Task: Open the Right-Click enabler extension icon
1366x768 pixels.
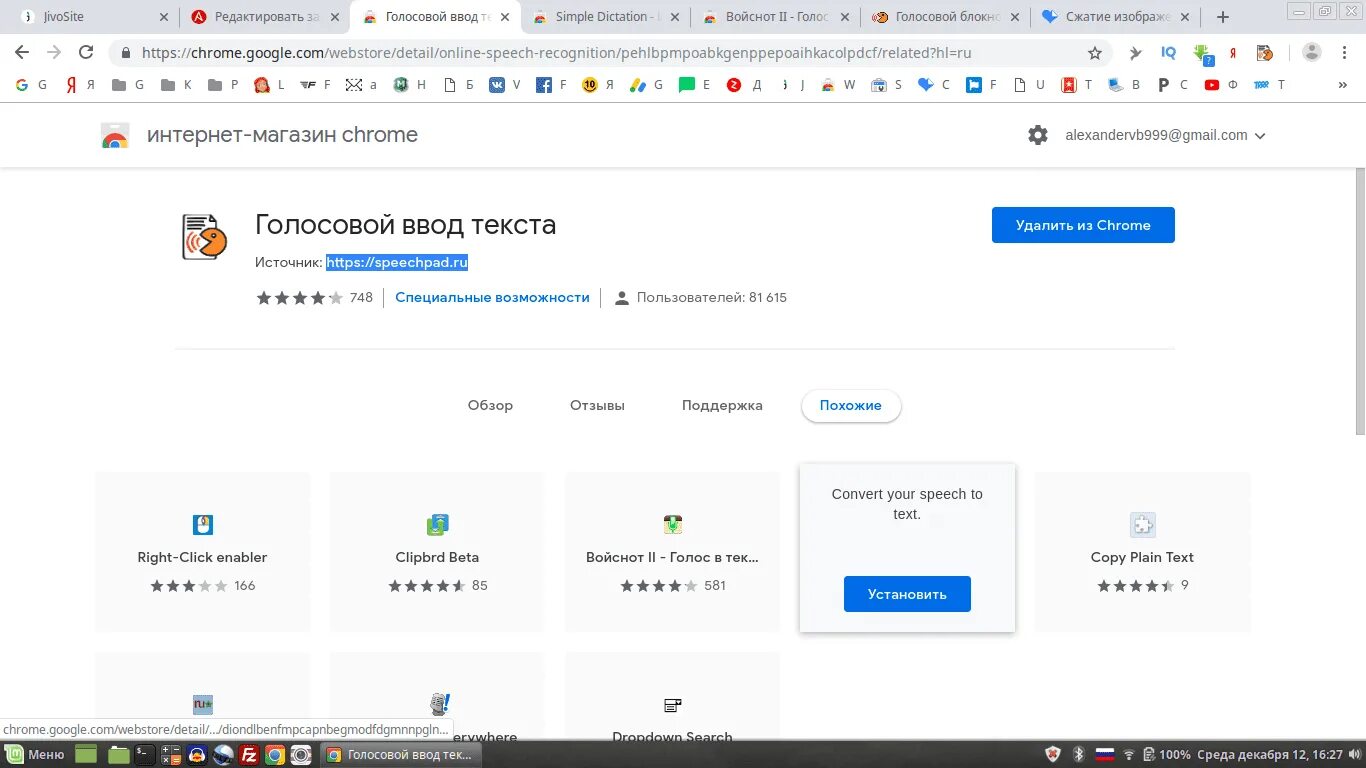Action: (203, 525)
